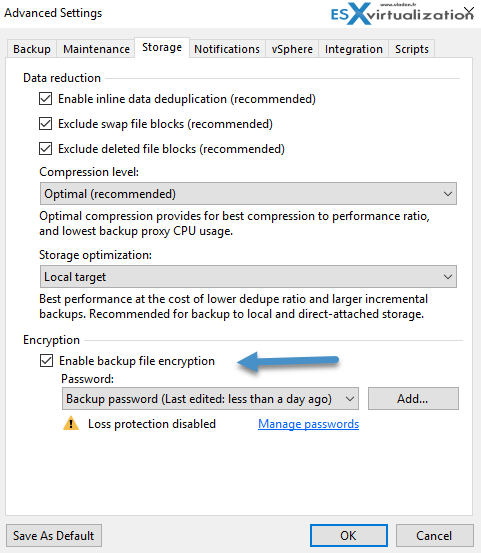Open the Integration tab
481x553 pixels.
(x=354, y=49)
